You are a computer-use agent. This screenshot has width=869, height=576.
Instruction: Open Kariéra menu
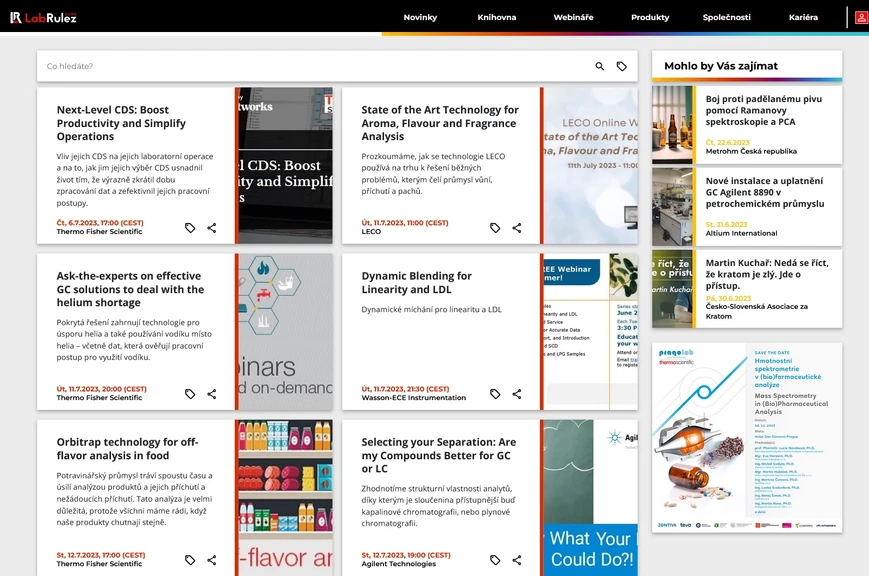pos(803,17)
